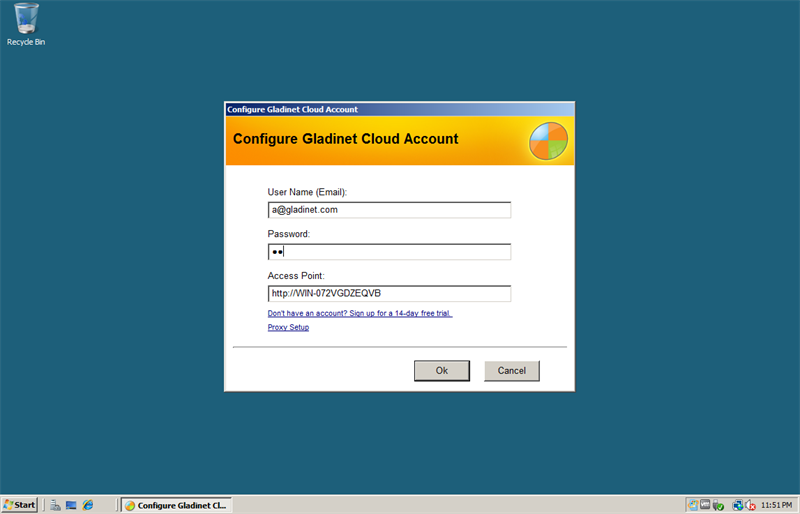This screenshot has height=514, width=800.
Task: Click the 'User Name (Email):' label
Action: click(x=307, y=192)
